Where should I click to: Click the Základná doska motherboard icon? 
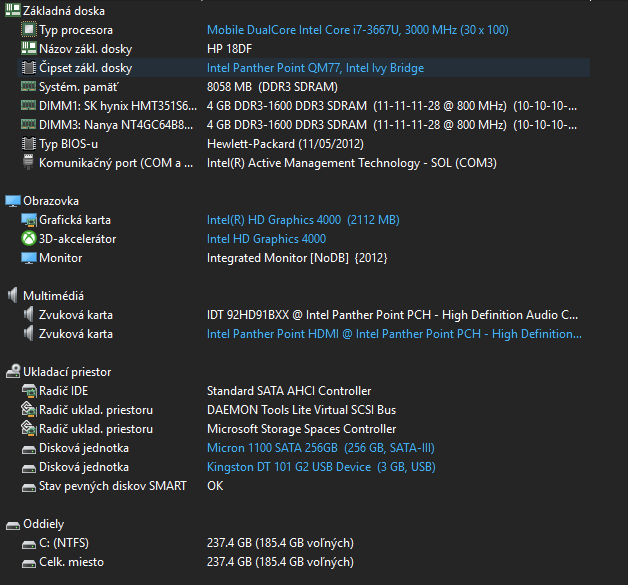pos(12,11)
